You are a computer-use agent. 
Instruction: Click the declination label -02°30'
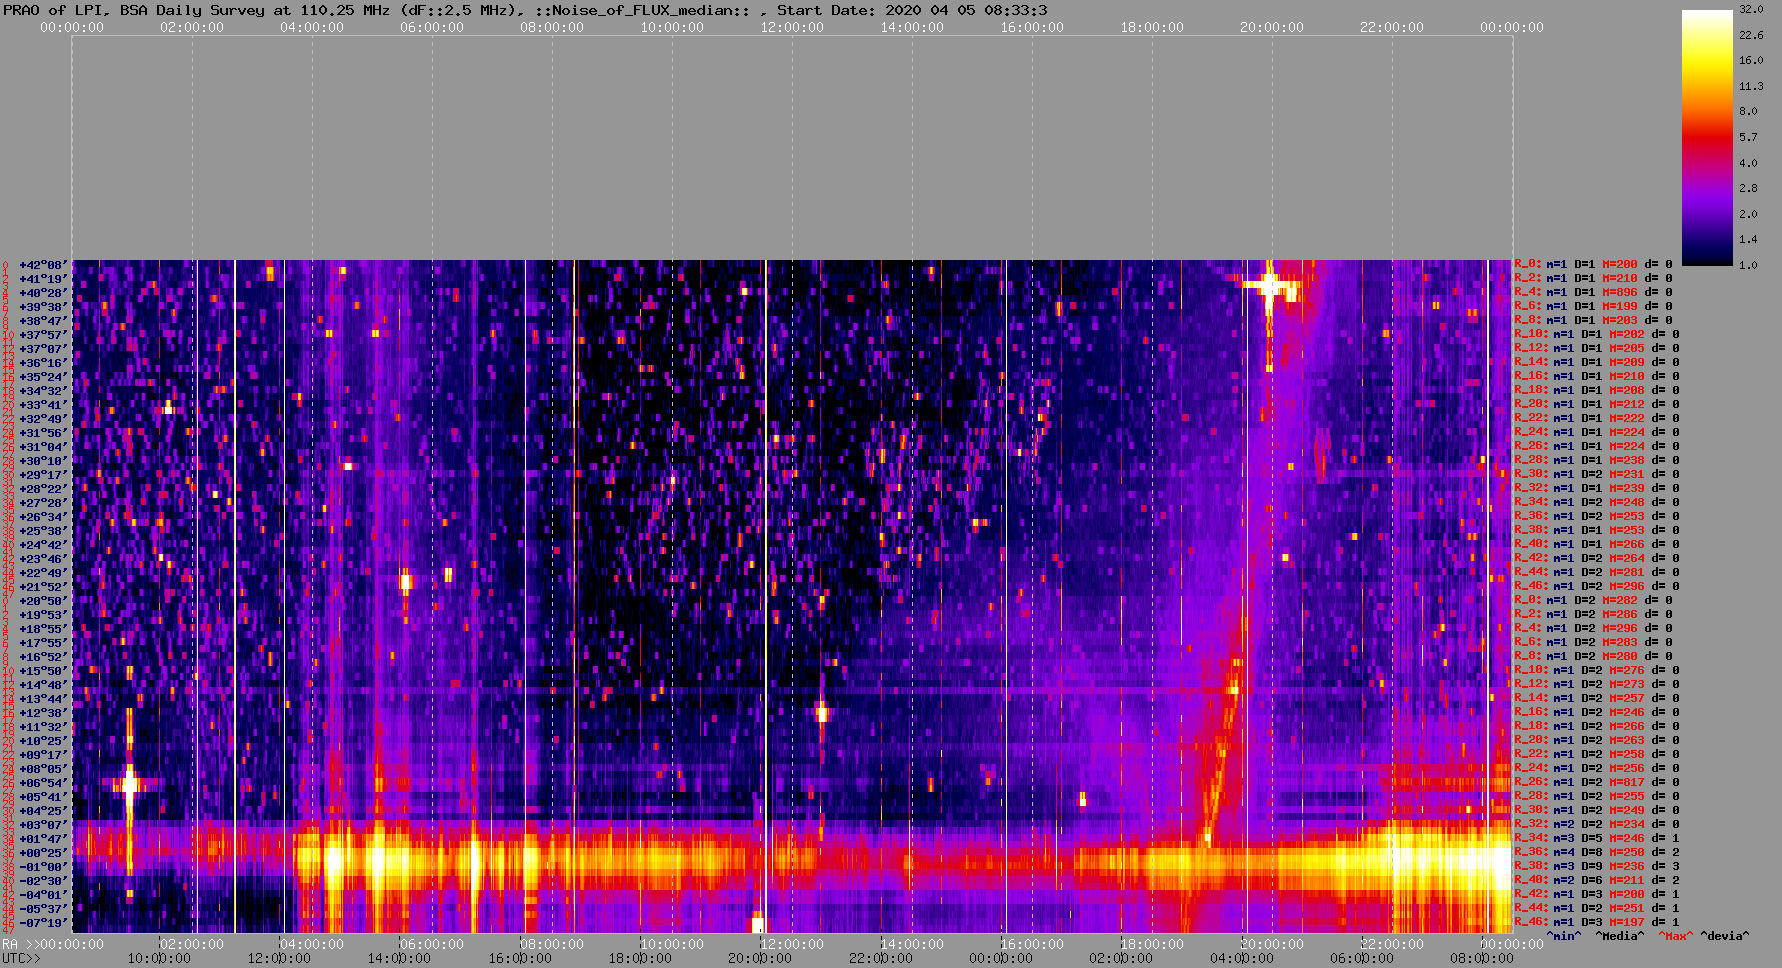(44, 881)
